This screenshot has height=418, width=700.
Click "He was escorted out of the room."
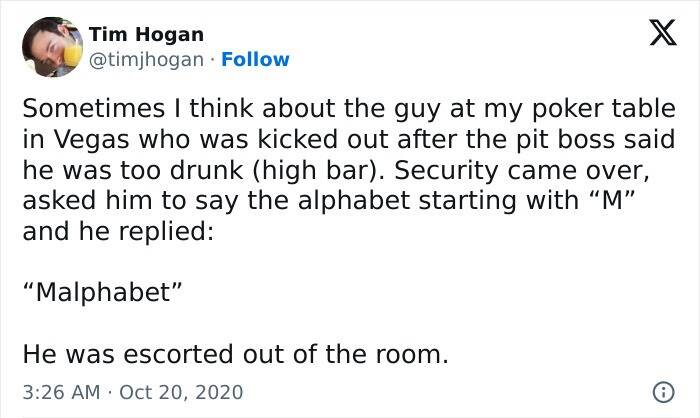[235, 353]
